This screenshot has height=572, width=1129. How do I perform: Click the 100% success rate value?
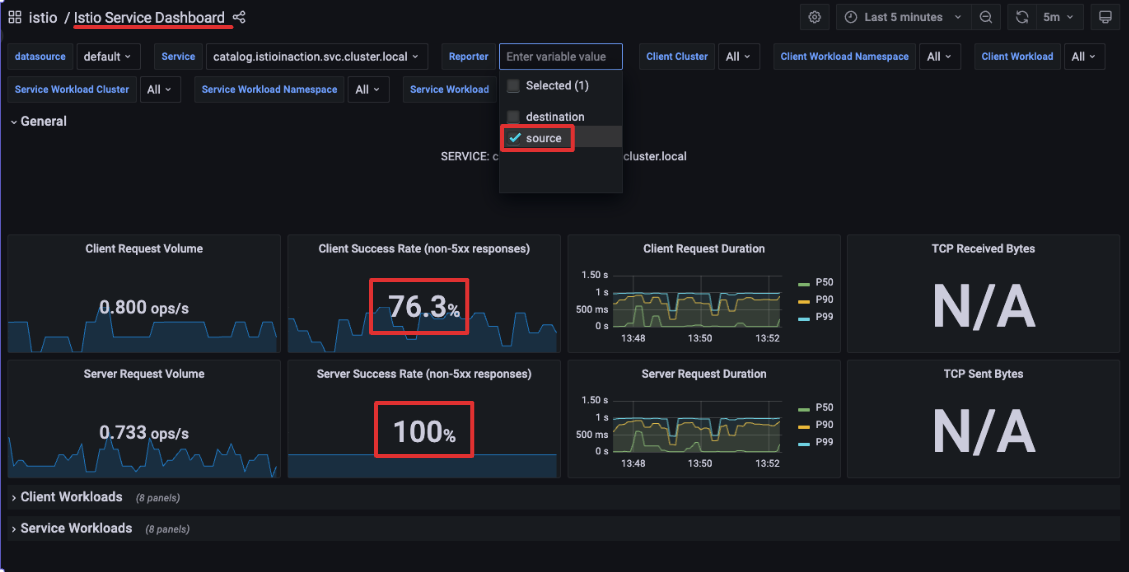(x=424, y=432)
